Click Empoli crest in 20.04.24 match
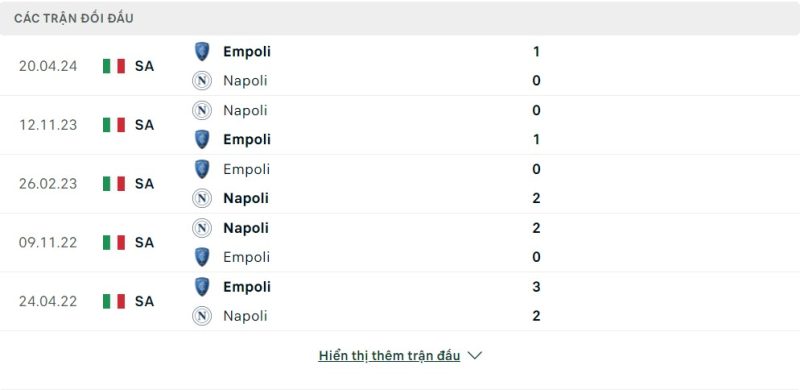The image size is (800, 390). click(202, 52)
